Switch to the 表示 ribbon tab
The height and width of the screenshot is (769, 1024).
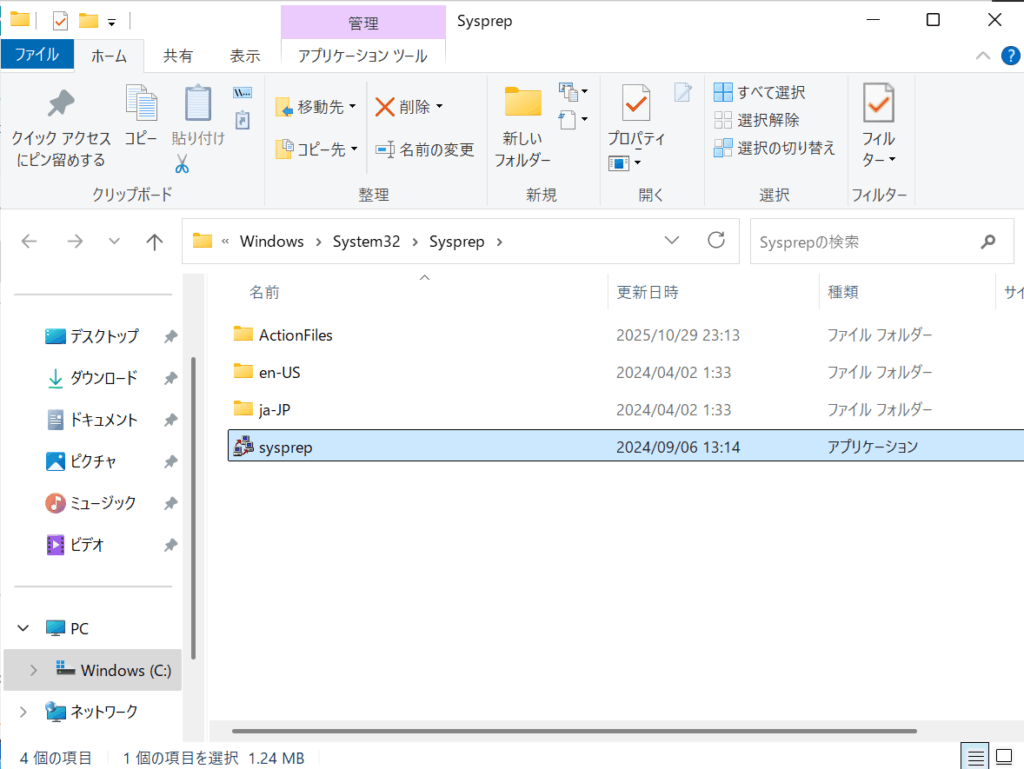(x=245, y=56)
